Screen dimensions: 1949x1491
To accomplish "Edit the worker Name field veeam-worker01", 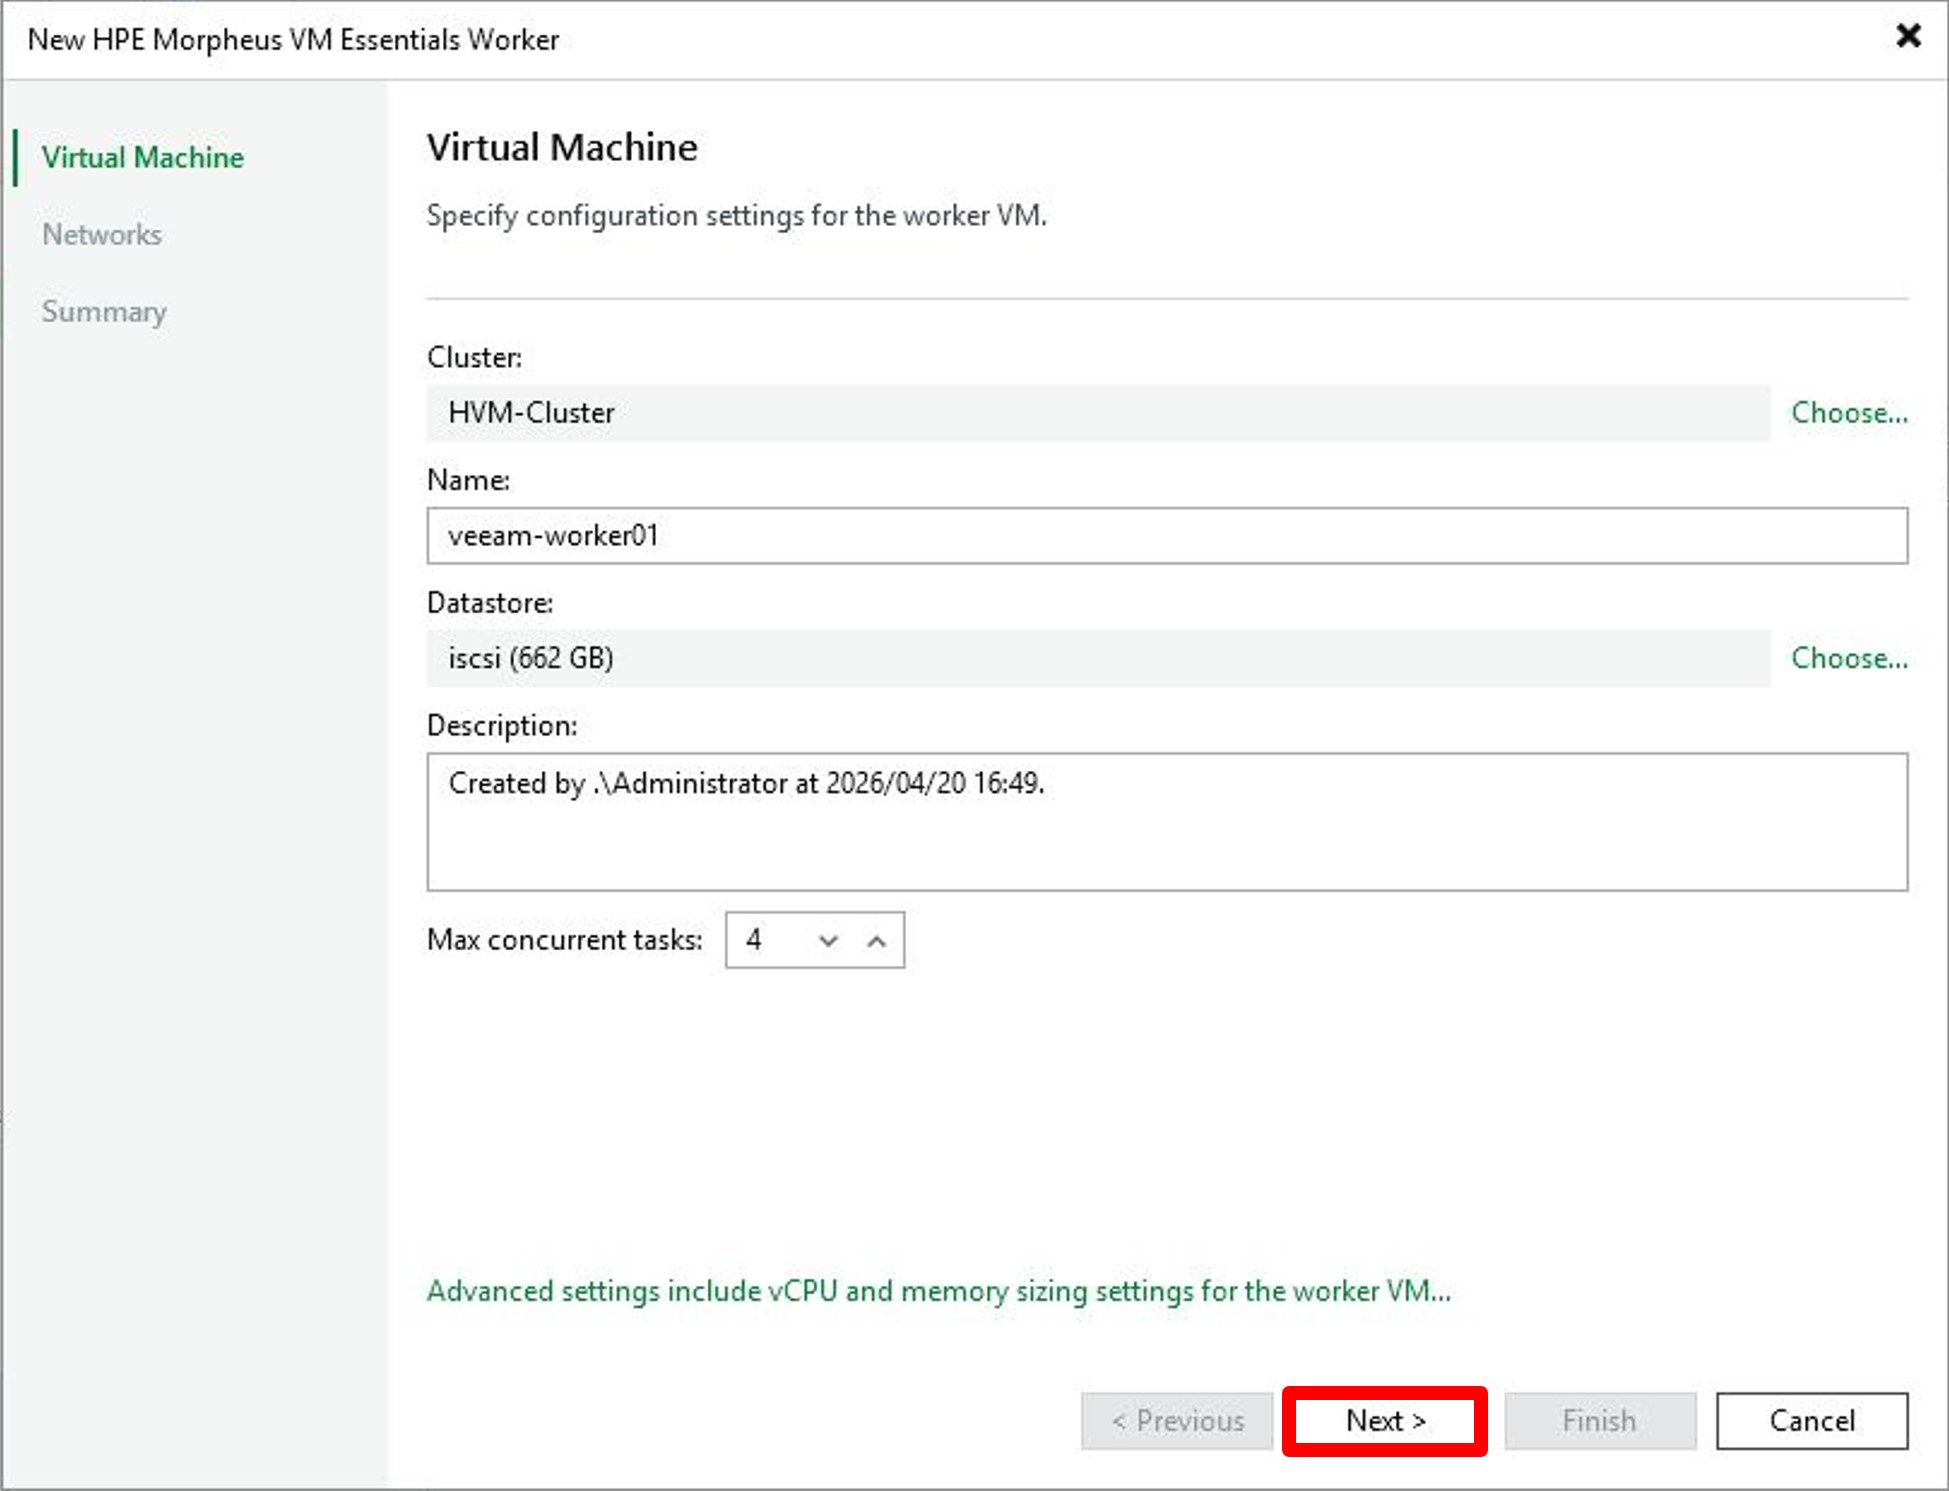I will pos(1167,535).
